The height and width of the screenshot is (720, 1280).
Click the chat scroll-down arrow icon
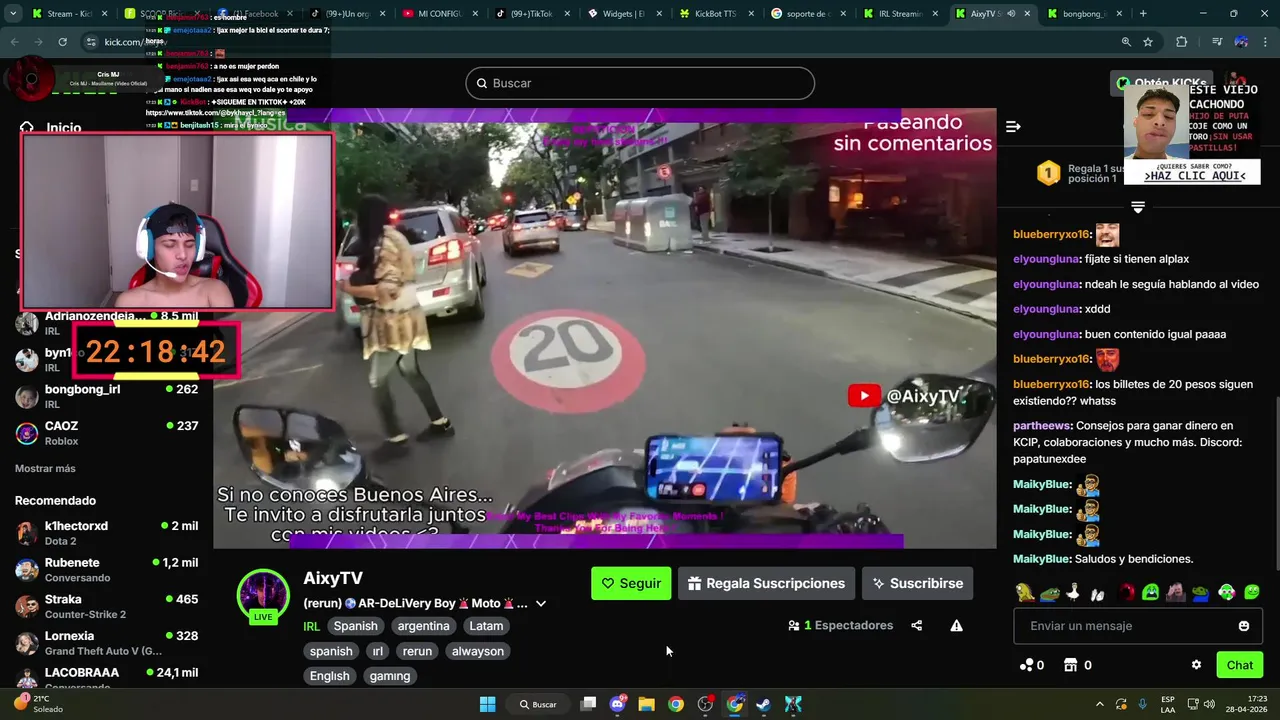pos(1138,207)
